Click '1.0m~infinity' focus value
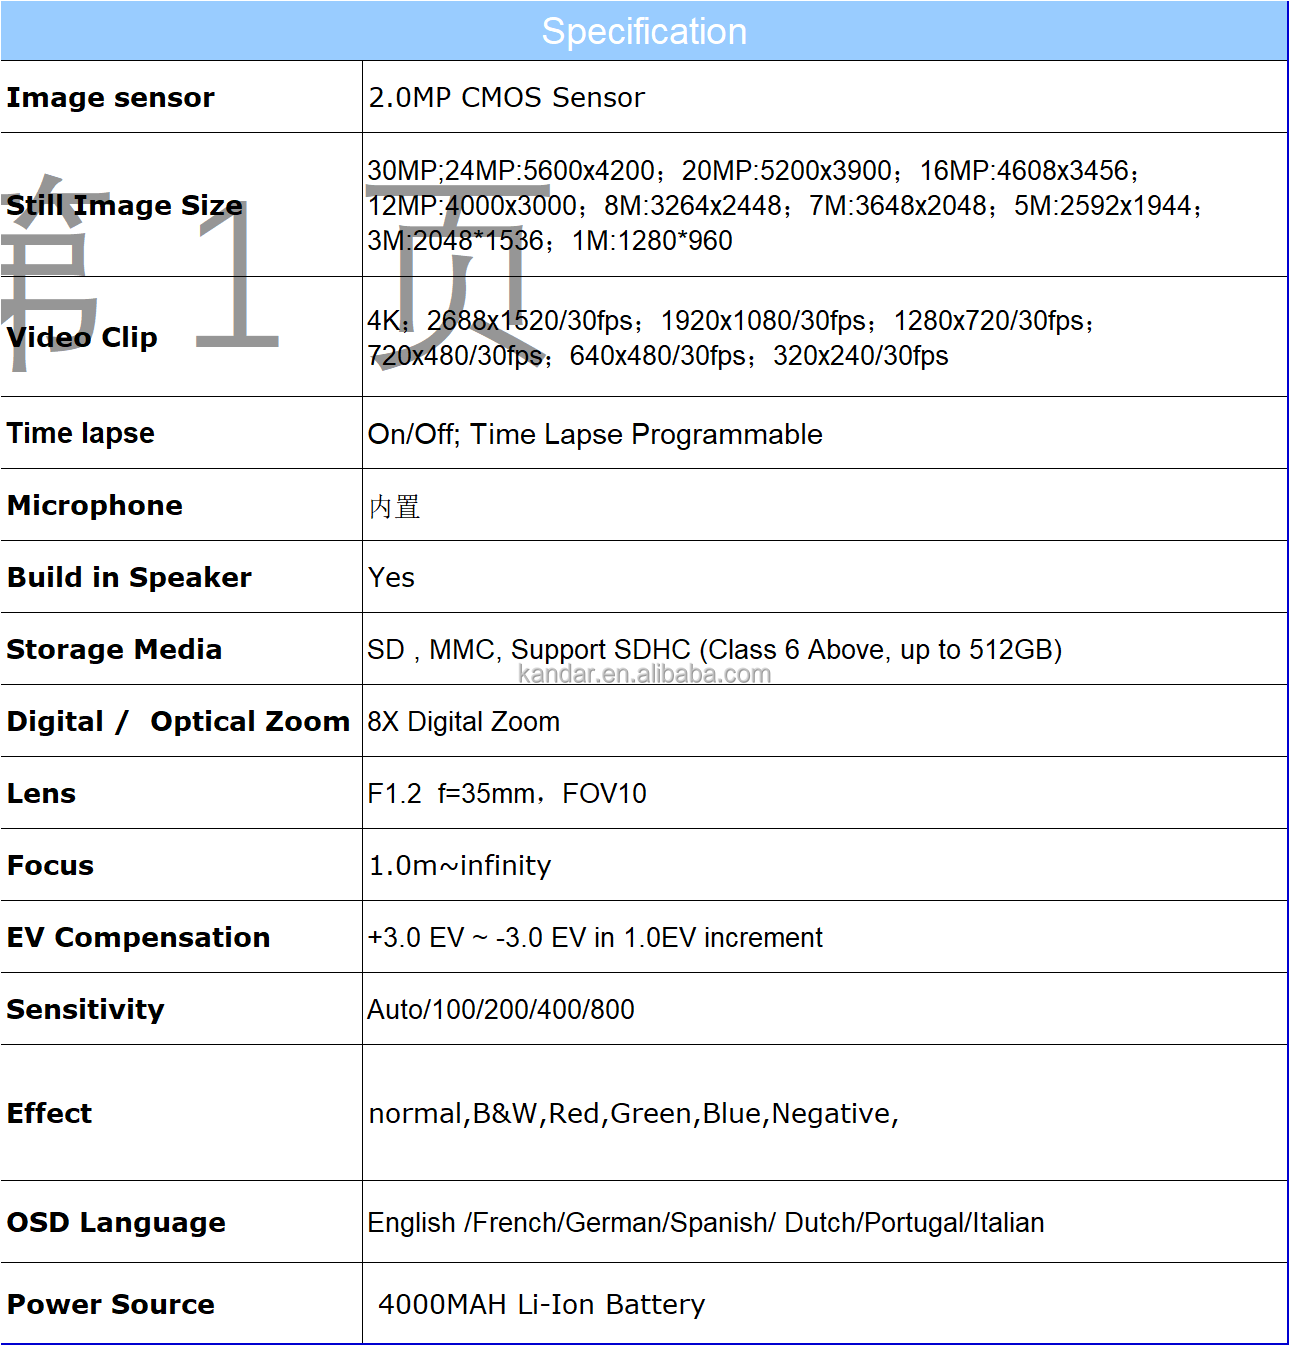1289x1345 pixels. [460, 865]
